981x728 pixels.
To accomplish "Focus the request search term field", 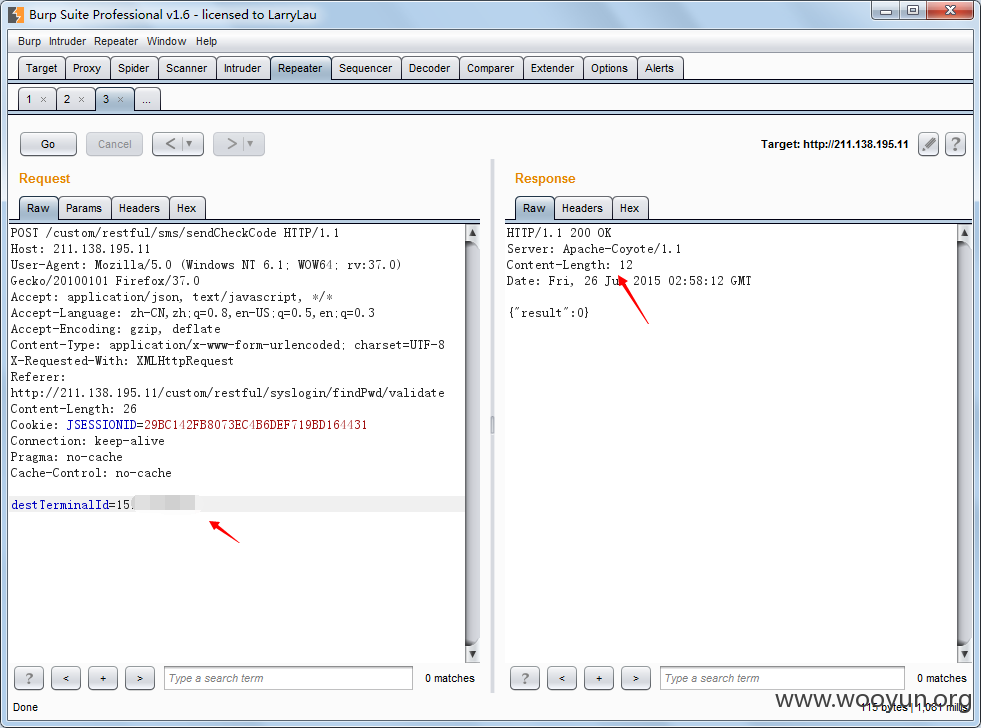I will [x=288, y=678].
